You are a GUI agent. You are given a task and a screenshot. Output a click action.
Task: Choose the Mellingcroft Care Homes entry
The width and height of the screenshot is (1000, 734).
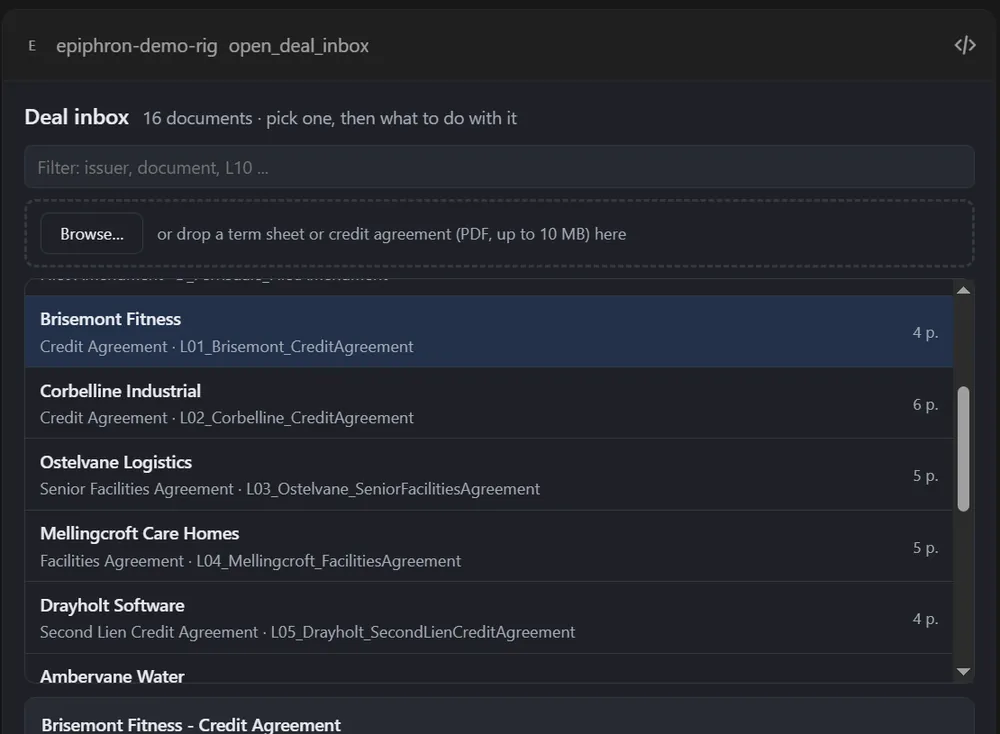point(489,546)
